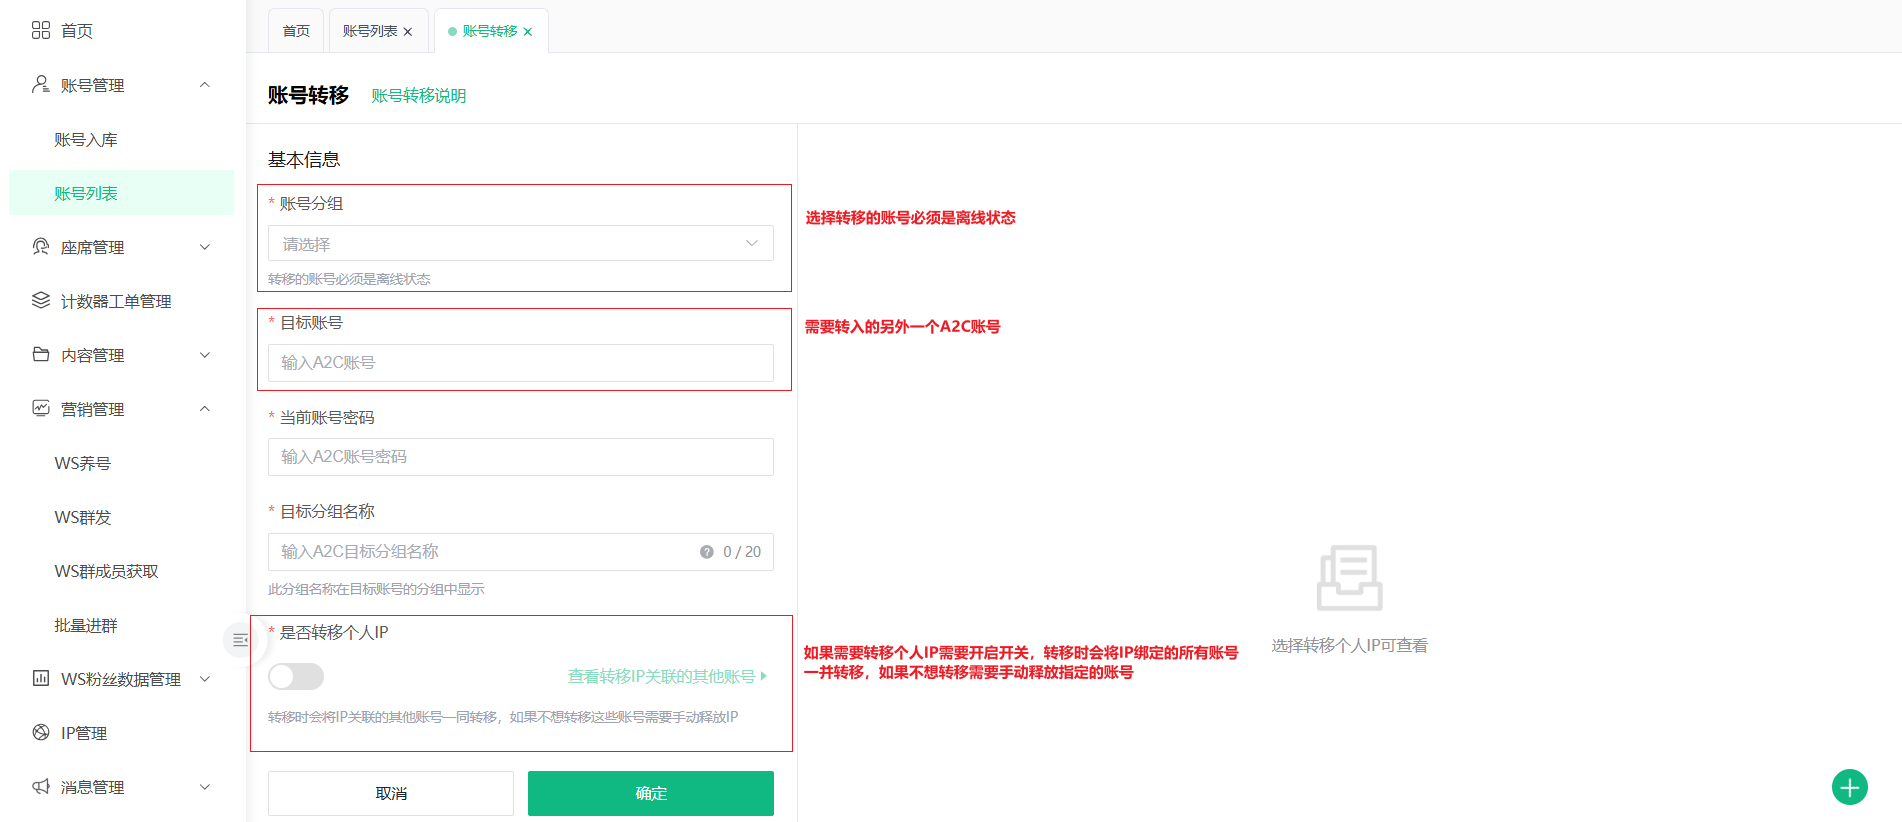
Task: Click the 座席管理 headset icon
Action: 40,247
